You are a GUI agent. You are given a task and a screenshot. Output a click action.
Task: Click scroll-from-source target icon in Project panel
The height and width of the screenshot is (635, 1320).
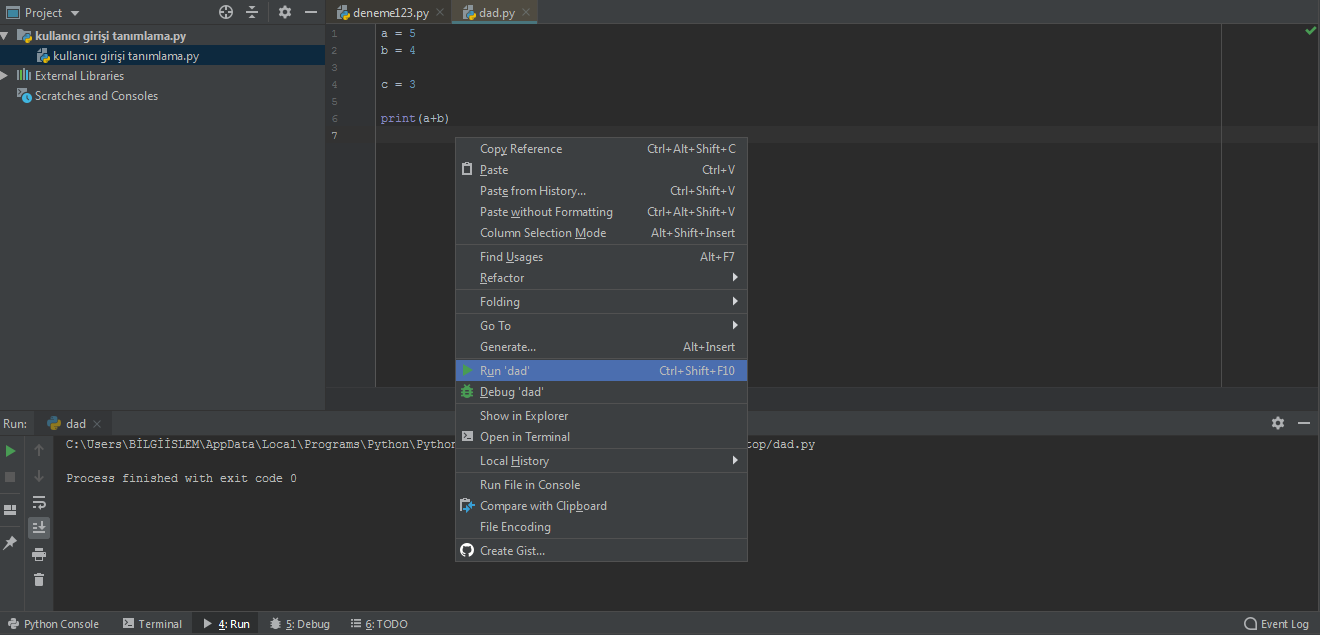coord(226,12)
